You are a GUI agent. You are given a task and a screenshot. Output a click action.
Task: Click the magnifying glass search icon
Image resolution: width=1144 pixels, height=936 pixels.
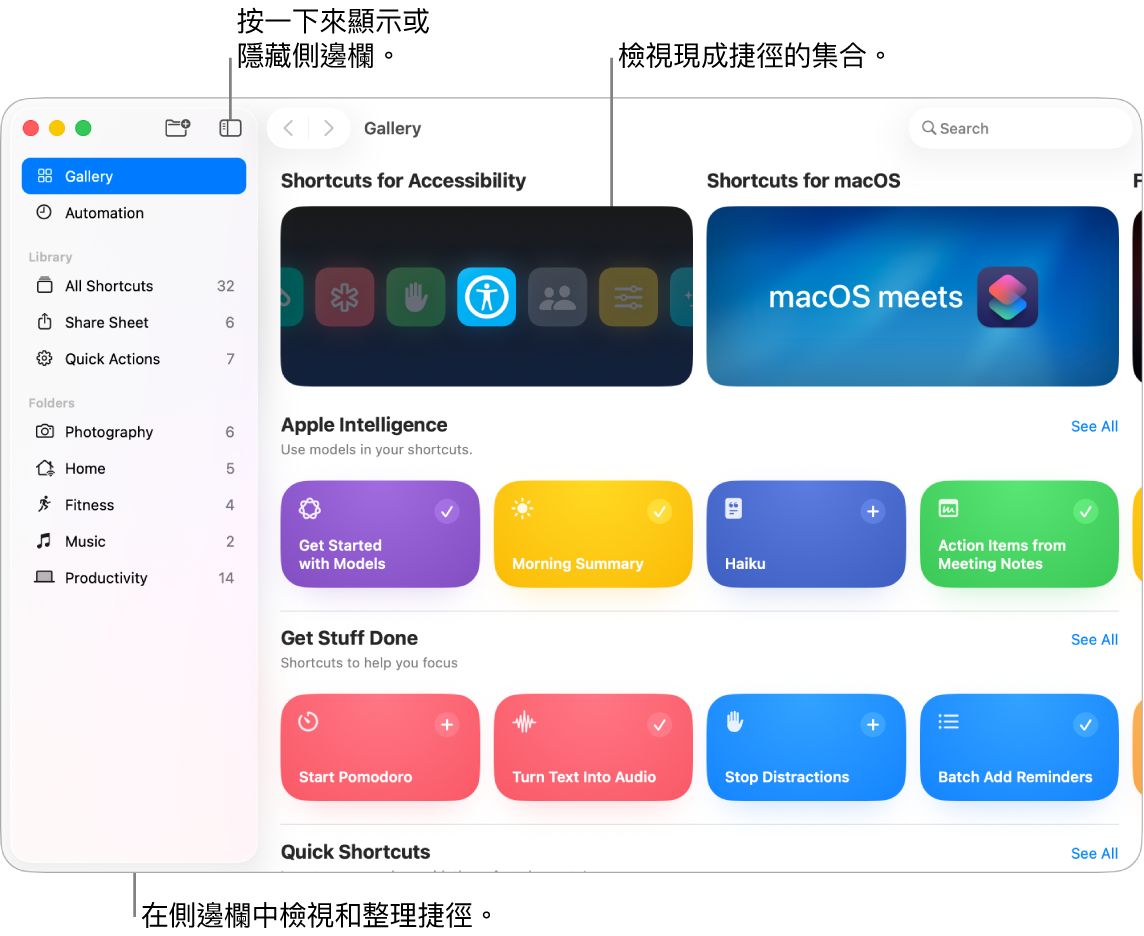pyautogui.click(x=929, y=128)
